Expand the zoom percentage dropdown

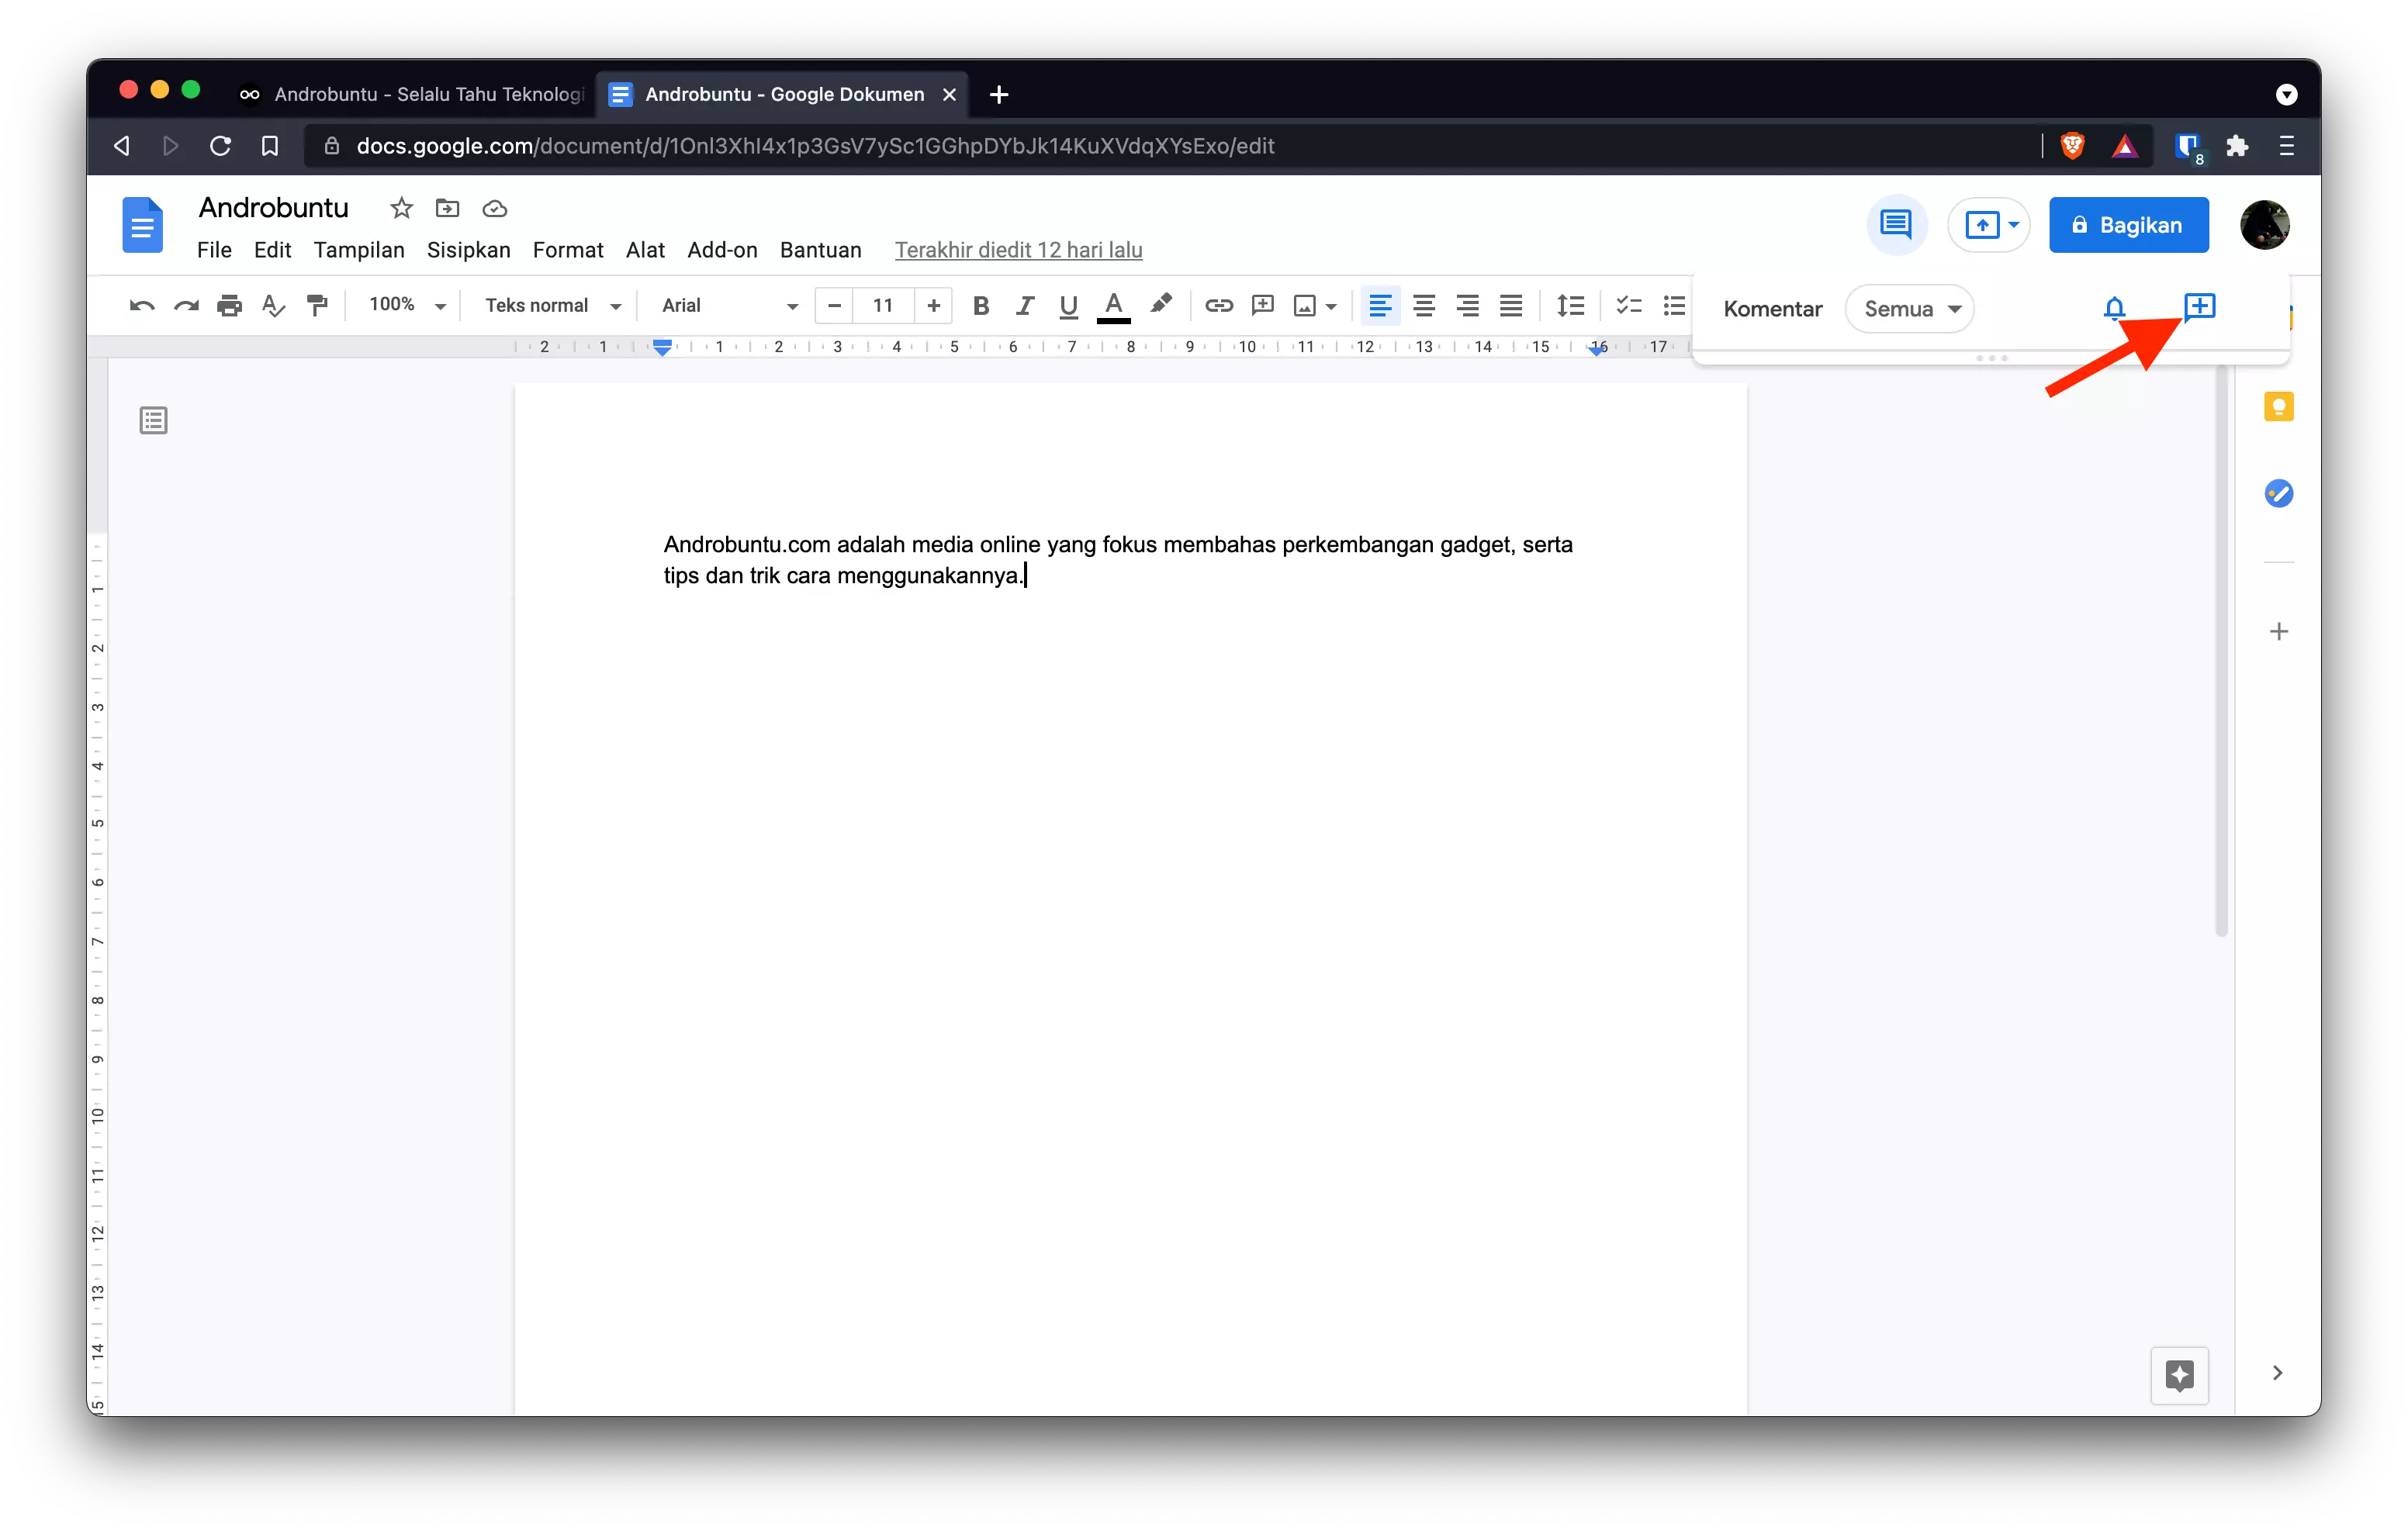(404, 305)
